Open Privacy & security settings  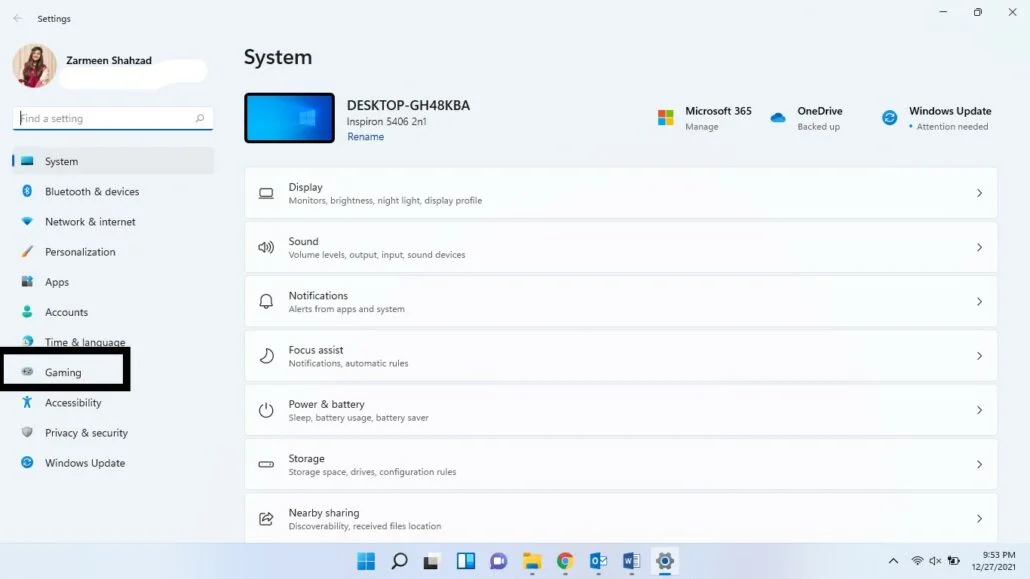point(113,432)
